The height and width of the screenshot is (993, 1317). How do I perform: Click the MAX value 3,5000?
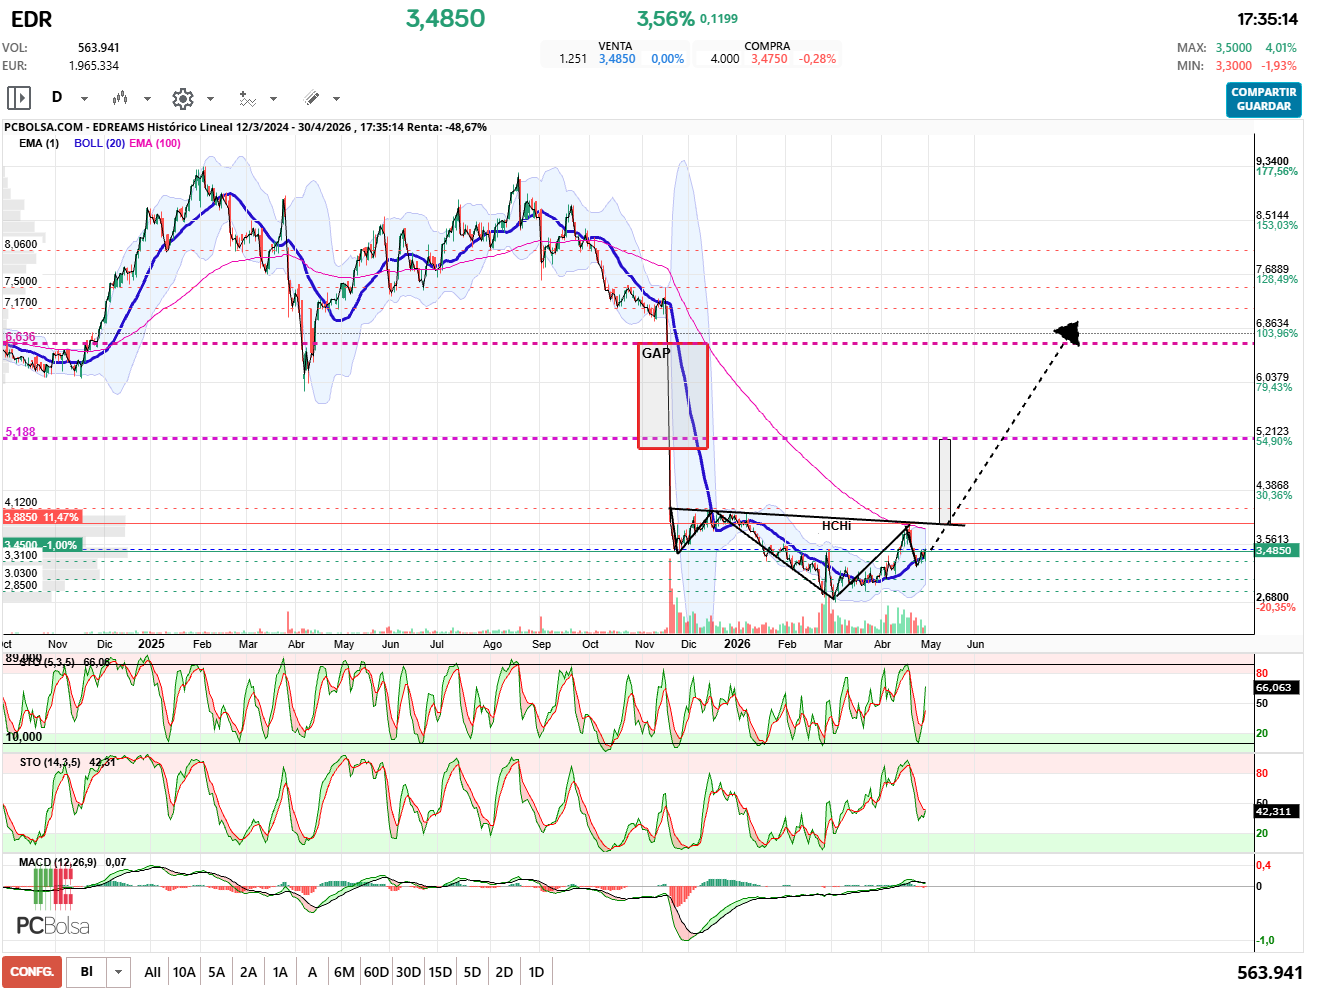1234,48
